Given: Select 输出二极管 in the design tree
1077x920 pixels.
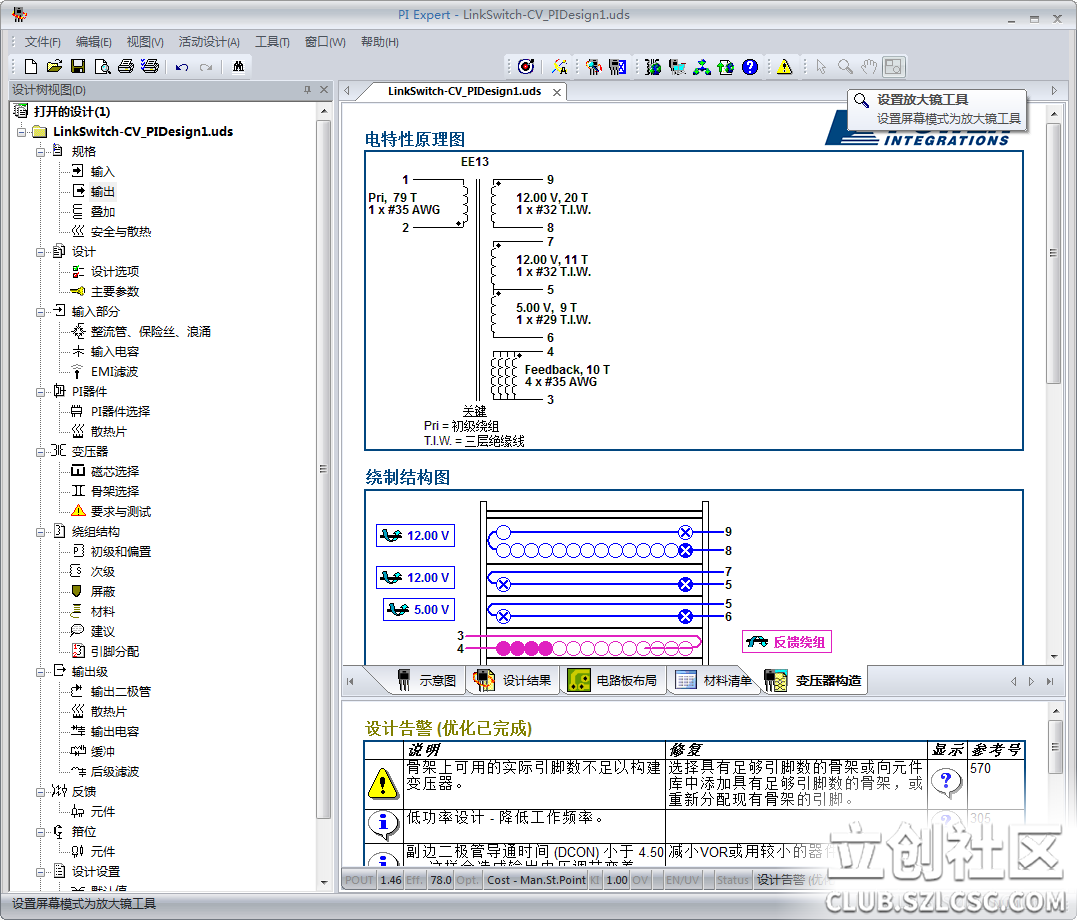Looking at the screenshot, I should point(121,692).
